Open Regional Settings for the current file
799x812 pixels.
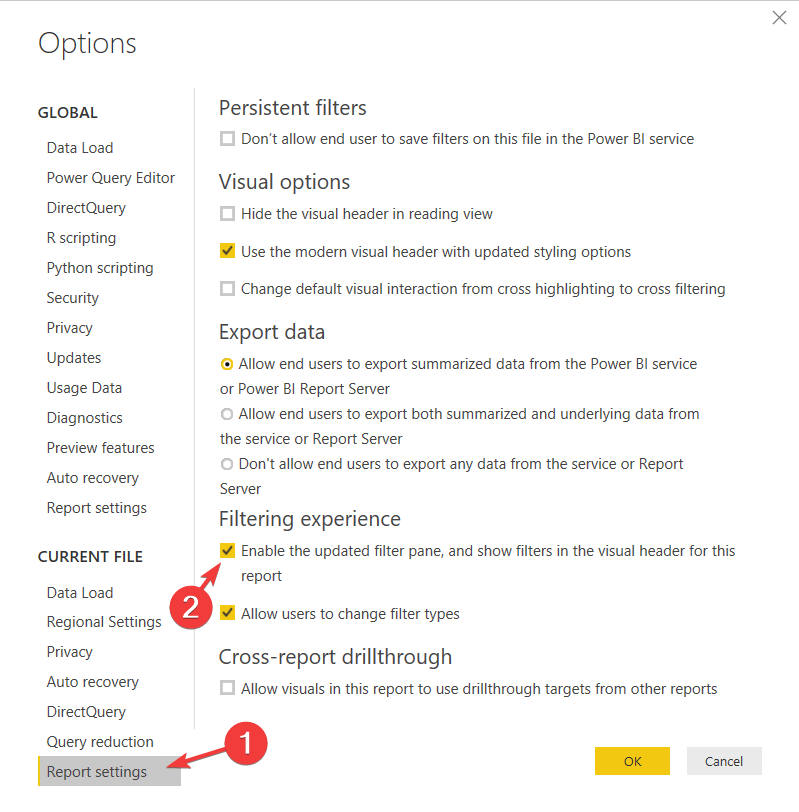click(x=104, y=621)
